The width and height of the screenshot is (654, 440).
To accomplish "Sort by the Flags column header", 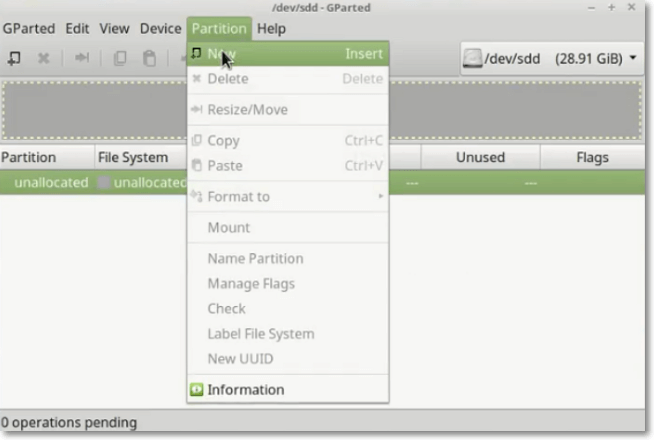I will pos(592,157).
